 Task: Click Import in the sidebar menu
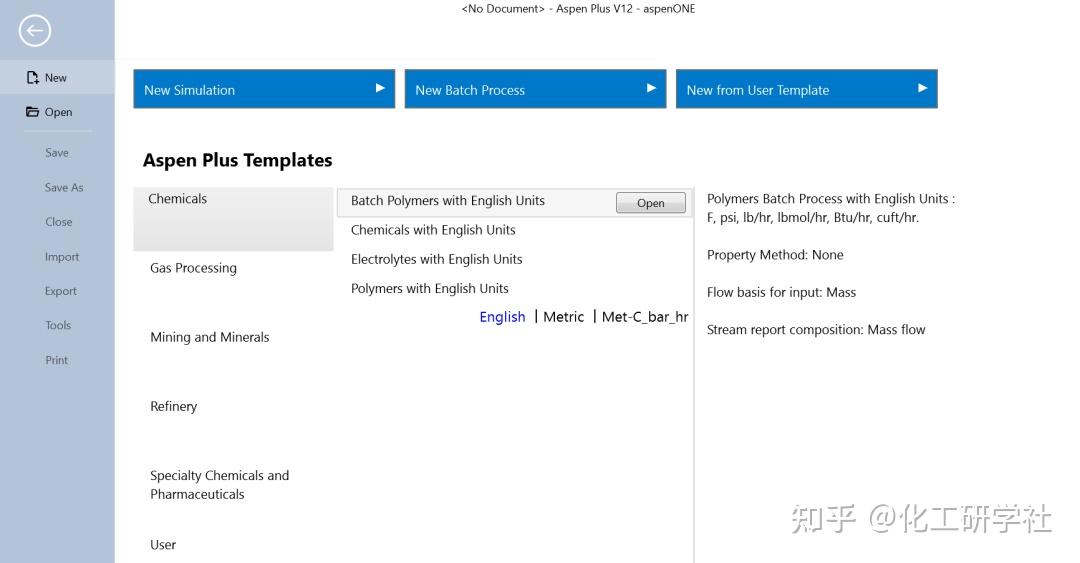click(61, 257)
